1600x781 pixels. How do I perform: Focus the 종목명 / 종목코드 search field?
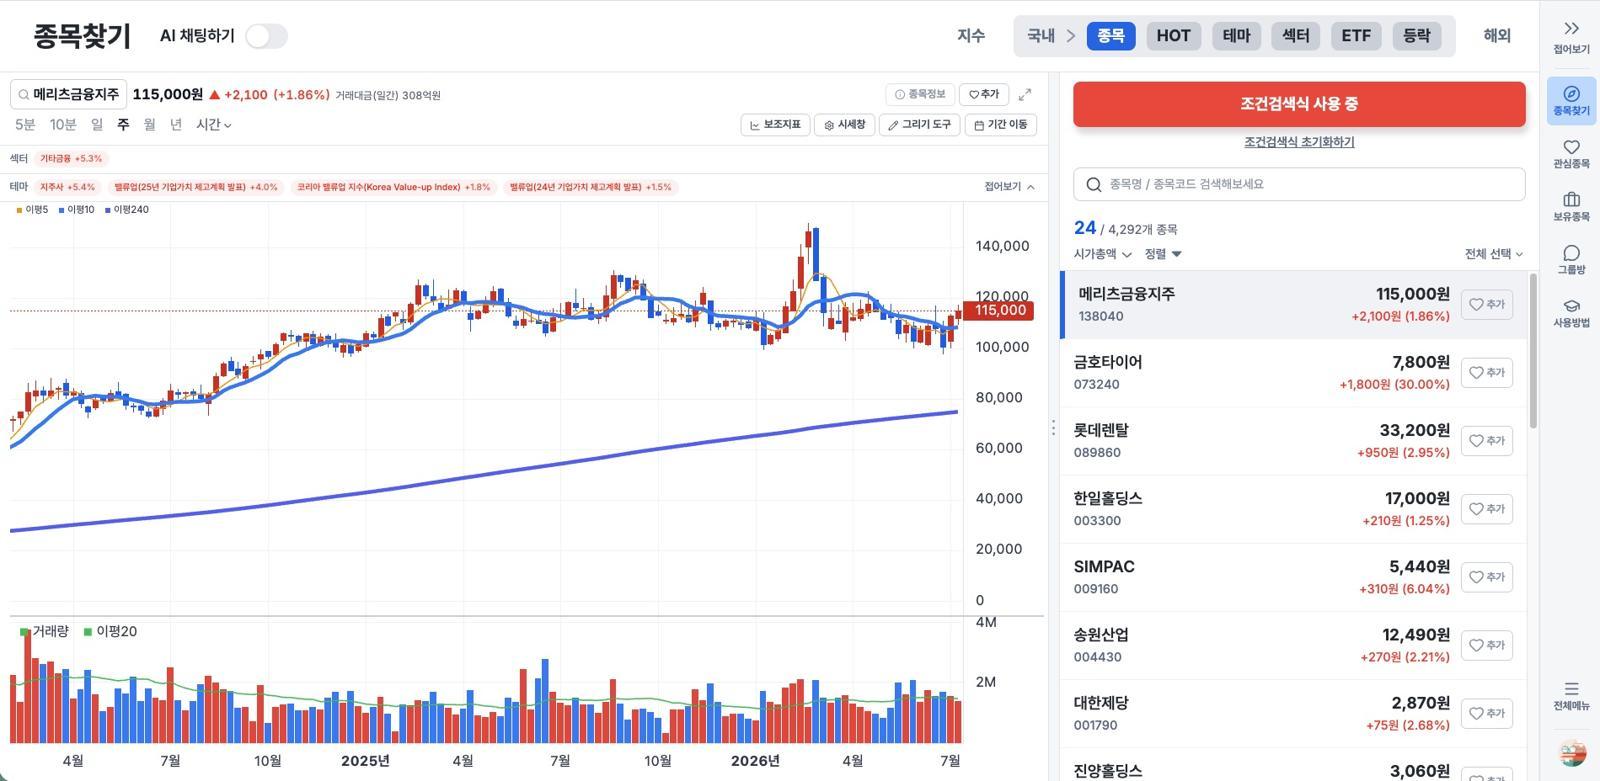[1299, 184]
